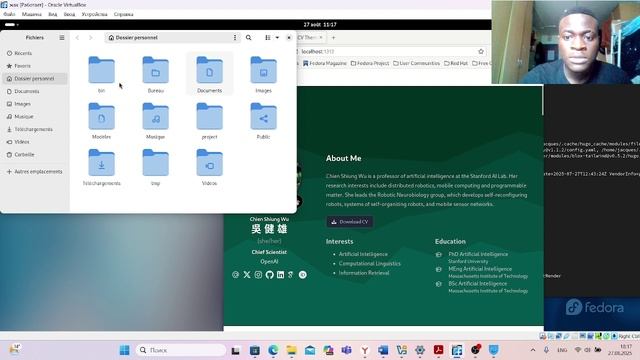Open the LinkedIn profile icon
This screenshot has width=640, height=360.
(x=280, y=275)
